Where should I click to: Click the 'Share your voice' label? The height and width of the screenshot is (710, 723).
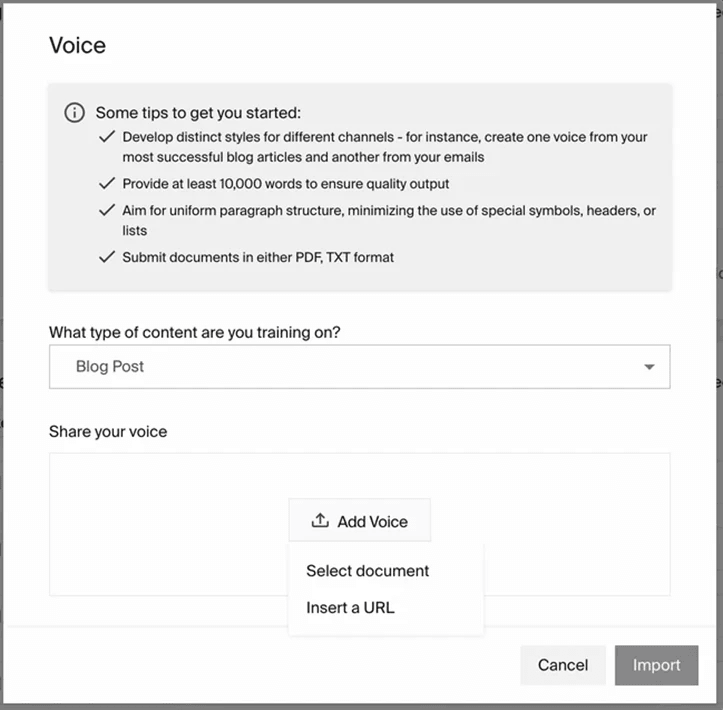[x=108, y=432]
